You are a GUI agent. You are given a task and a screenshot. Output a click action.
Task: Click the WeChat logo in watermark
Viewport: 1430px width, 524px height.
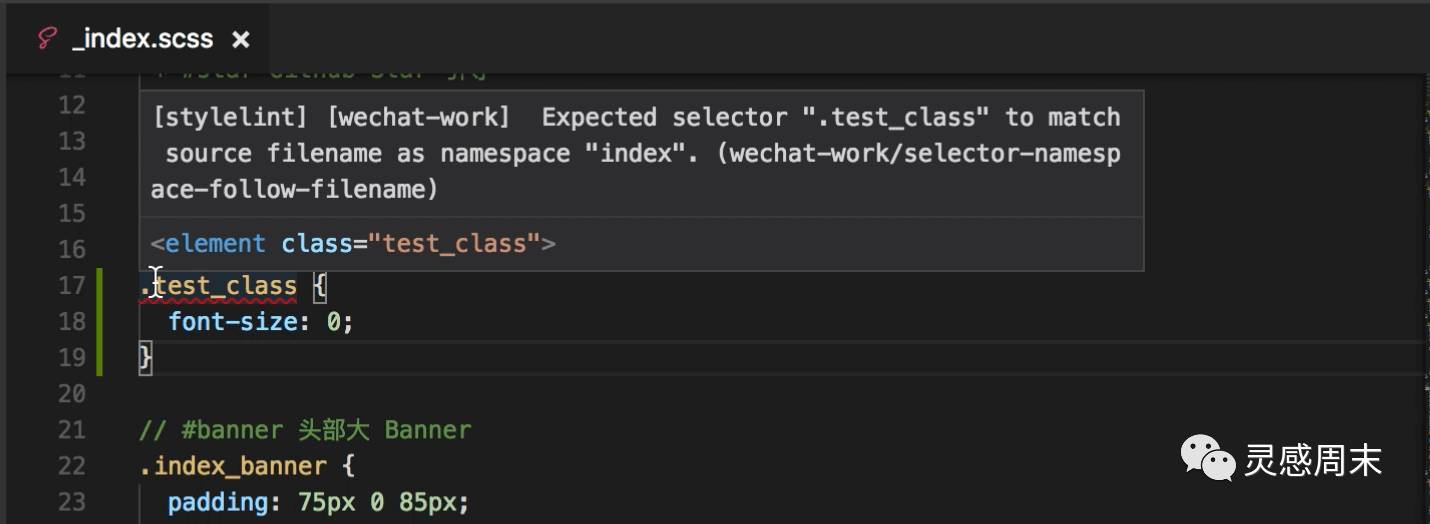coord(1207,459)
